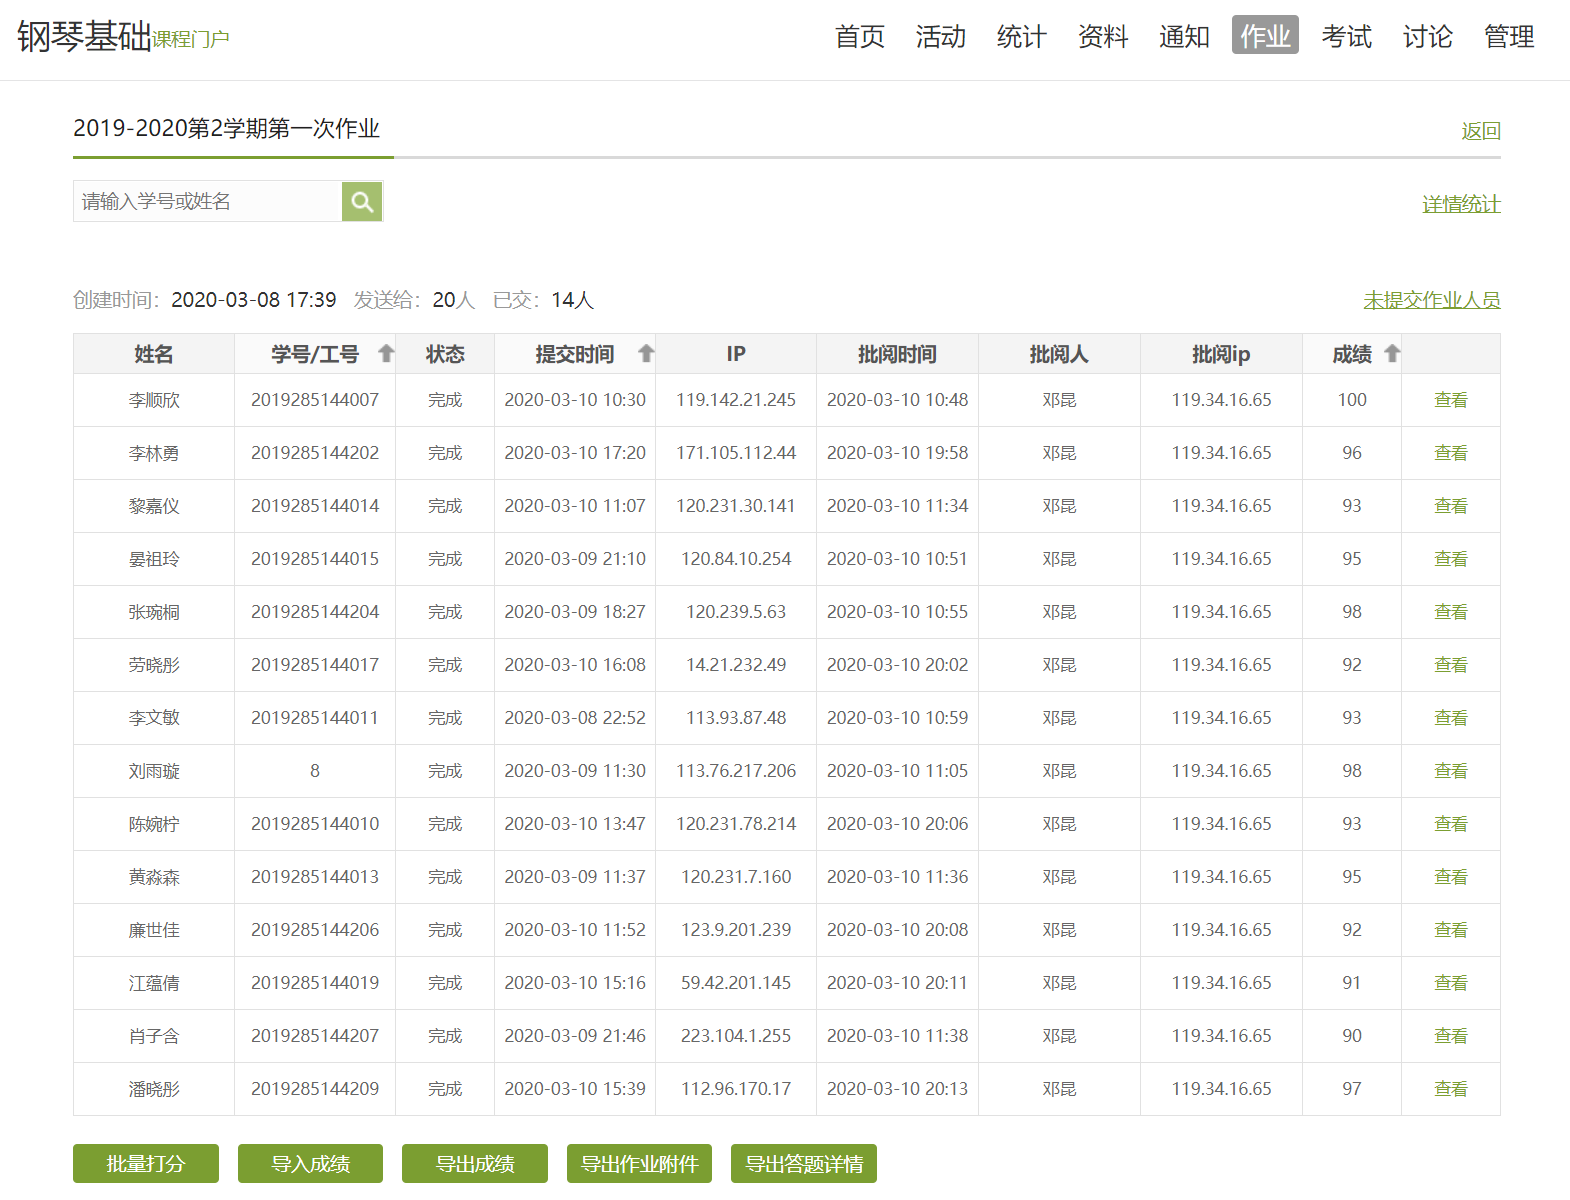The height and width of the screenshot is (1200, 1570).
Task: Click the name 陈婉柠
Action: [154, 824]
